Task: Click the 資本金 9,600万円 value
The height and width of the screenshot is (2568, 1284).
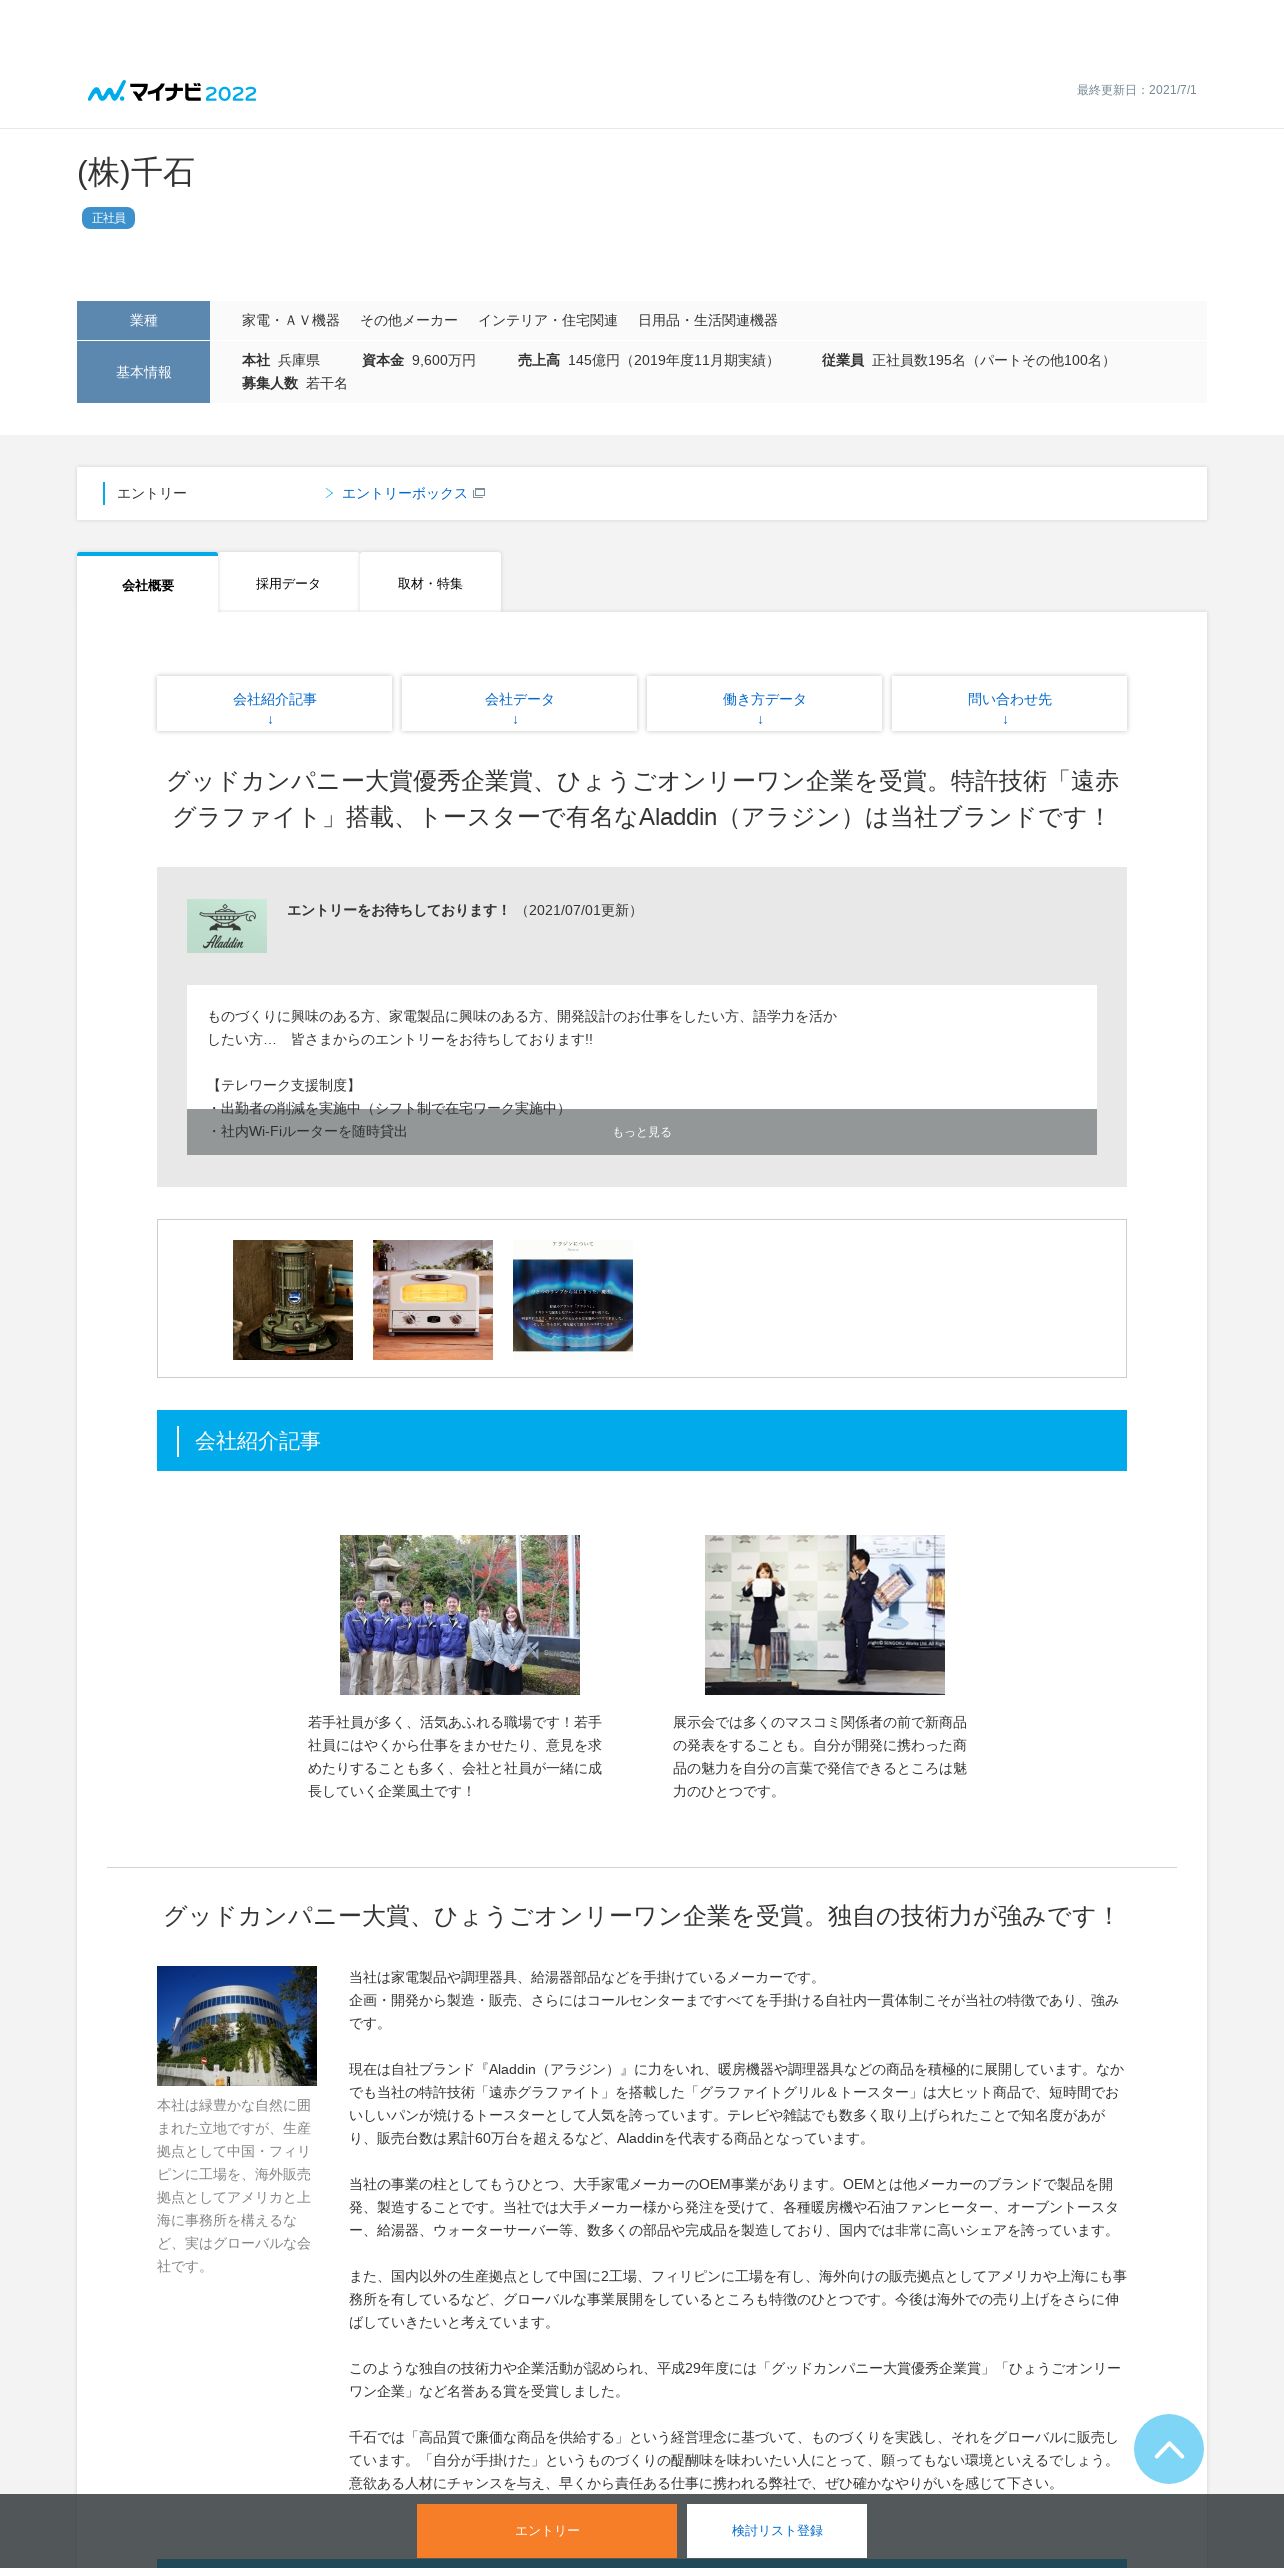Action: pyautogui.click(x=419, y=361)
